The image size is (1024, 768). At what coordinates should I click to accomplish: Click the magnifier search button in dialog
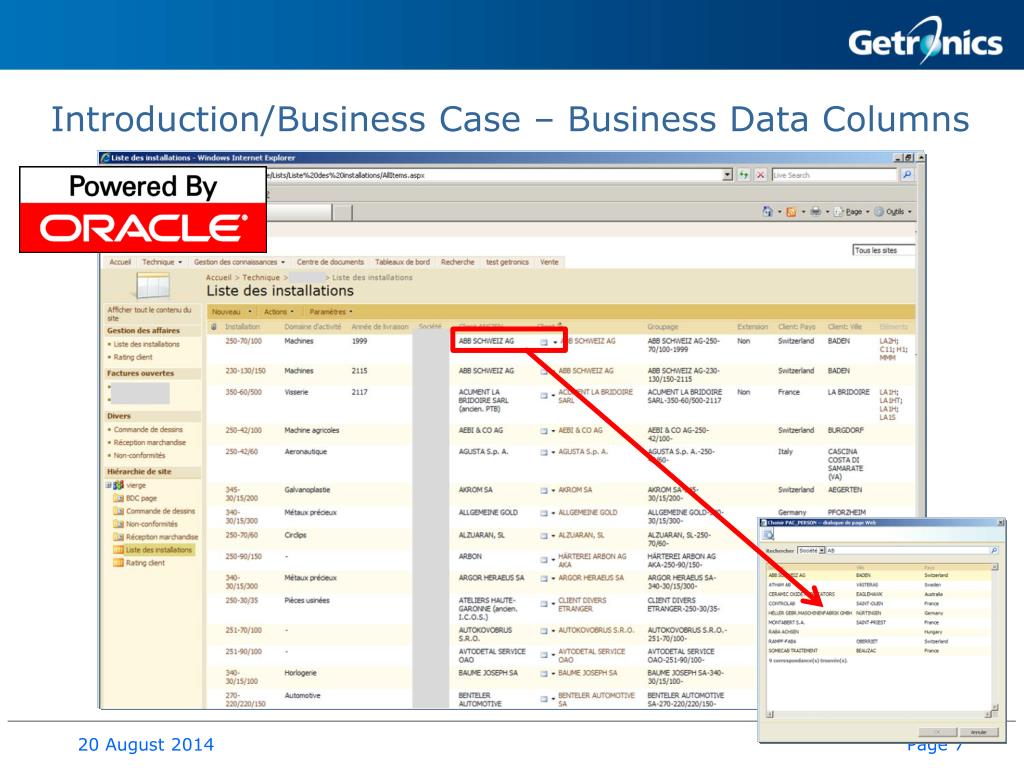[x=994, y=551]
